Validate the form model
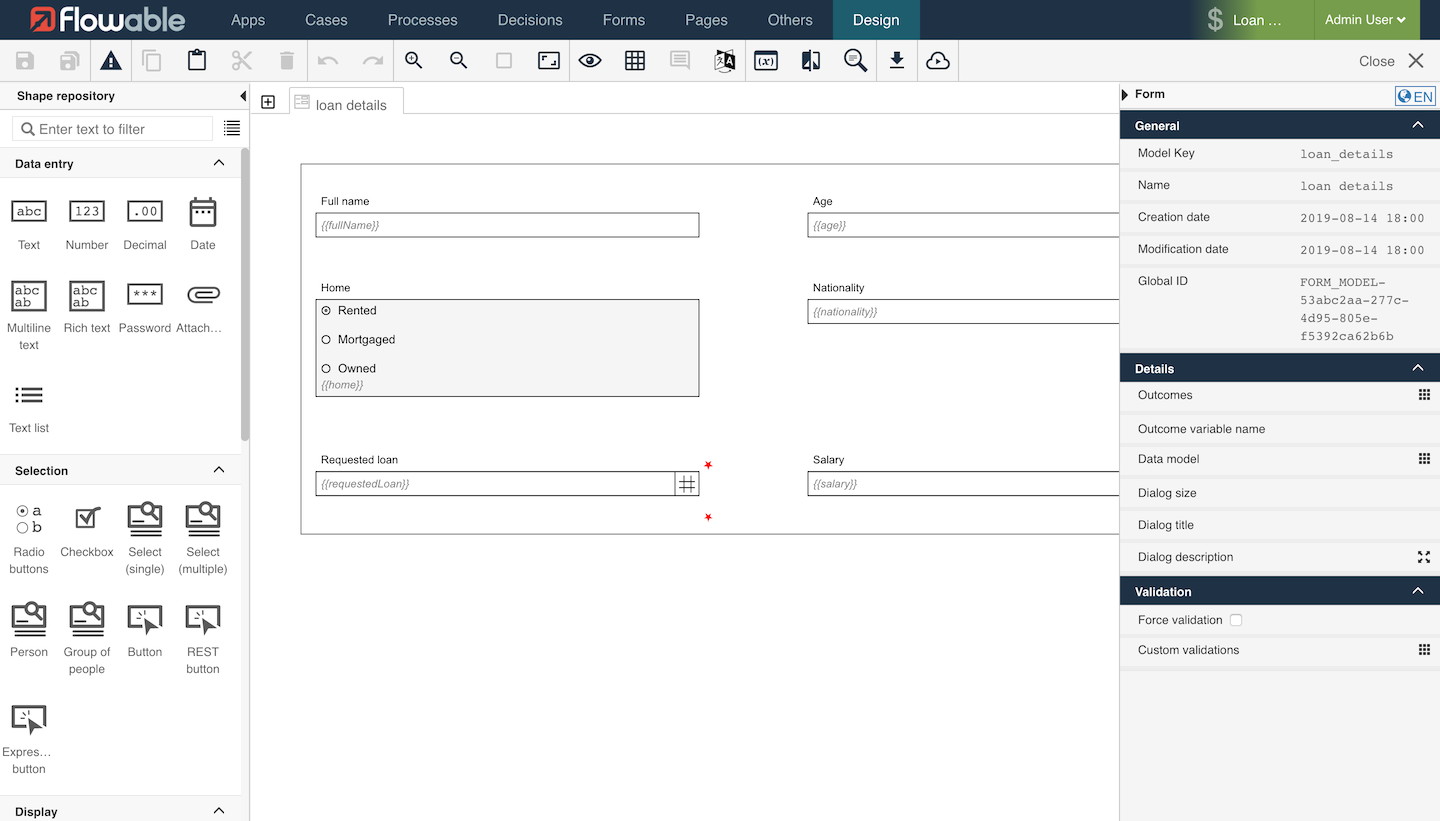This screenshot has height=821, width=1440. [111, 60]
